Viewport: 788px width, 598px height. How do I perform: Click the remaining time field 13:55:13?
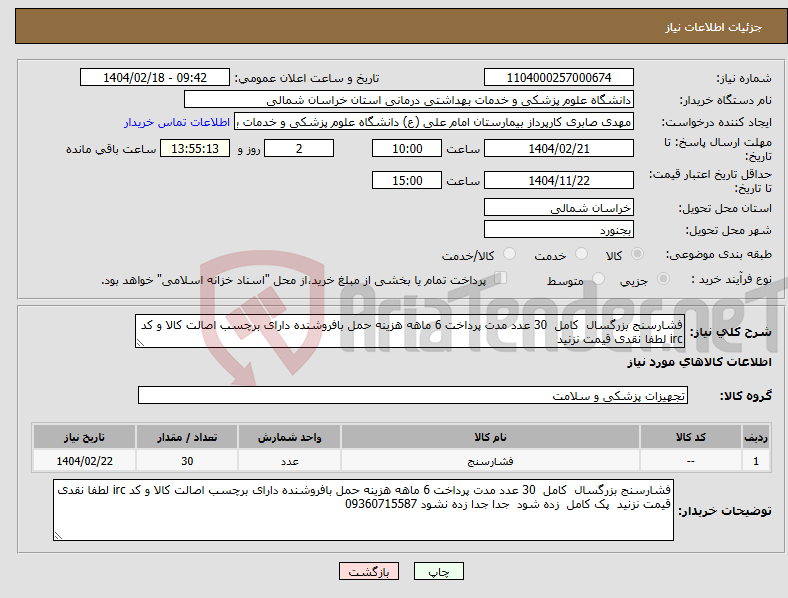pos(195,149)
